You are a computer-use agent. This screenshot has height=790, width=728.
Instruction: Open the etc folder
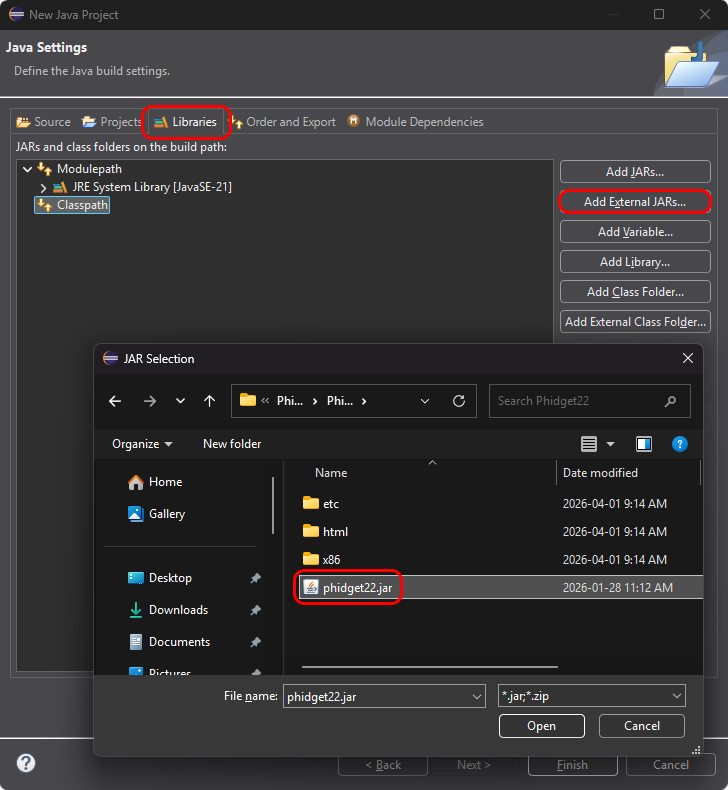point(331,504)
